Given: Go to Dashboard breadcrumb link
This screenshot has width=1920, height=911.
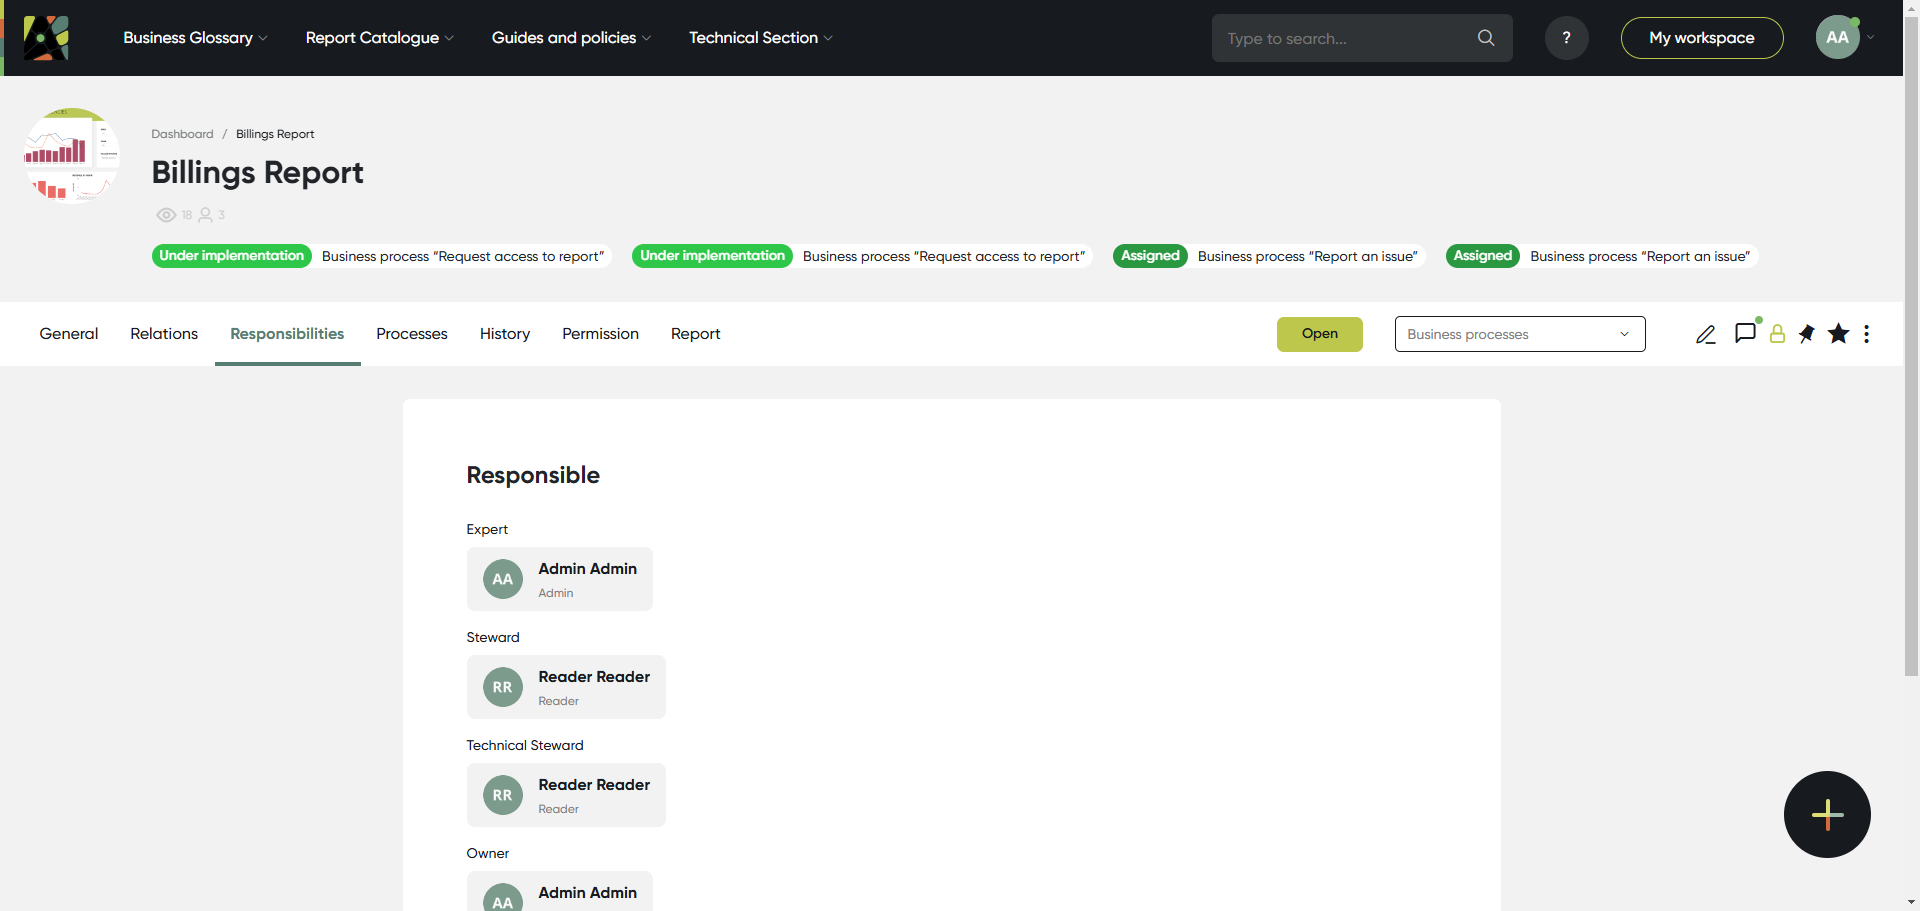Looking at the screenshot, I should coord(182,134).
